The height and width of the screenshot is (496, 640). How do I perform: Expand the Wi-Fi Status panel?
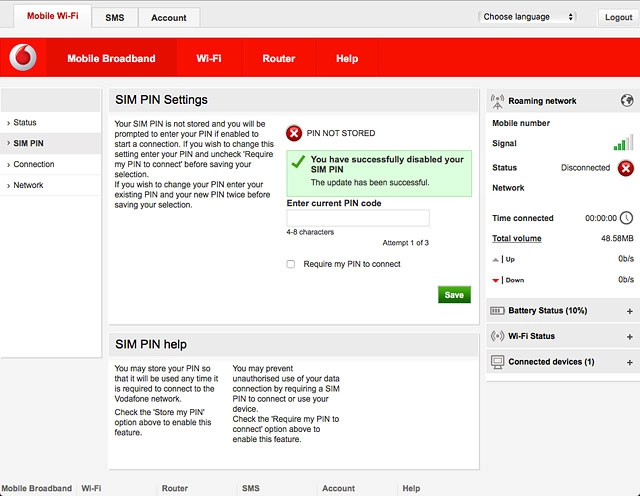pyautogui.click(x=629, y=337)
